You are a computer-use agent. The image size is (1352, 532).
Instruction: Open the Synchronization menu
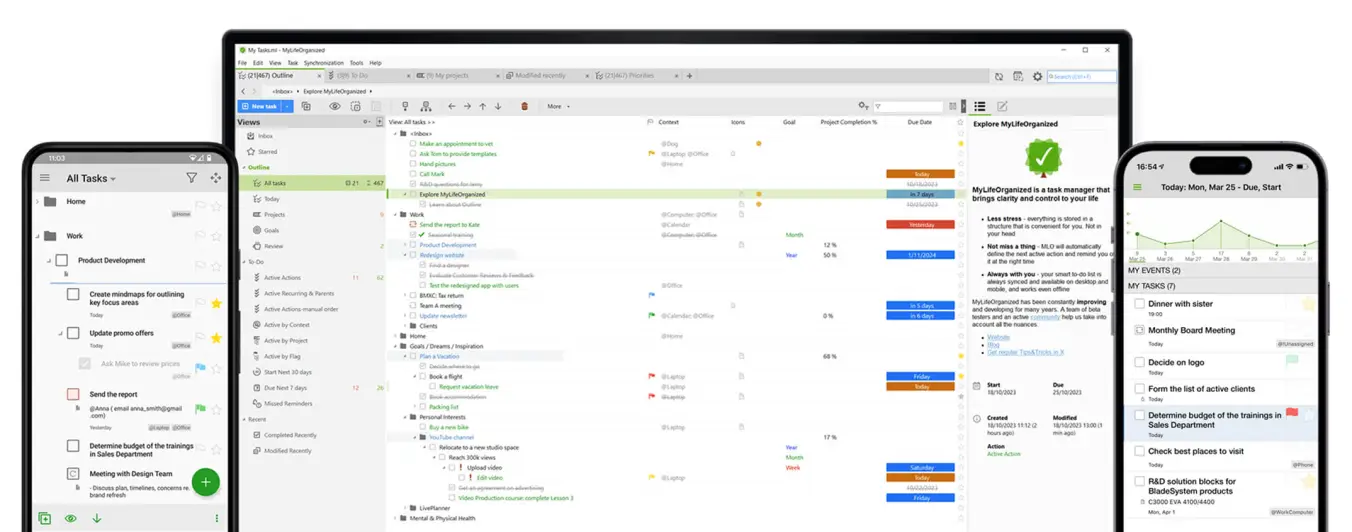[324, 63]
